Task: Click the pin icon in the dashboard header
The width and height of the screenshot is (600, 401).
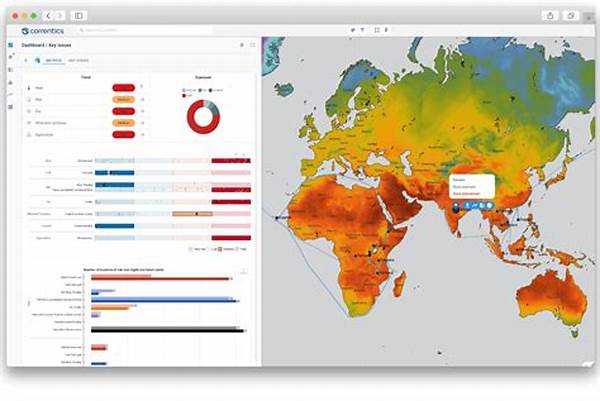Action: [x=241, y=45]
